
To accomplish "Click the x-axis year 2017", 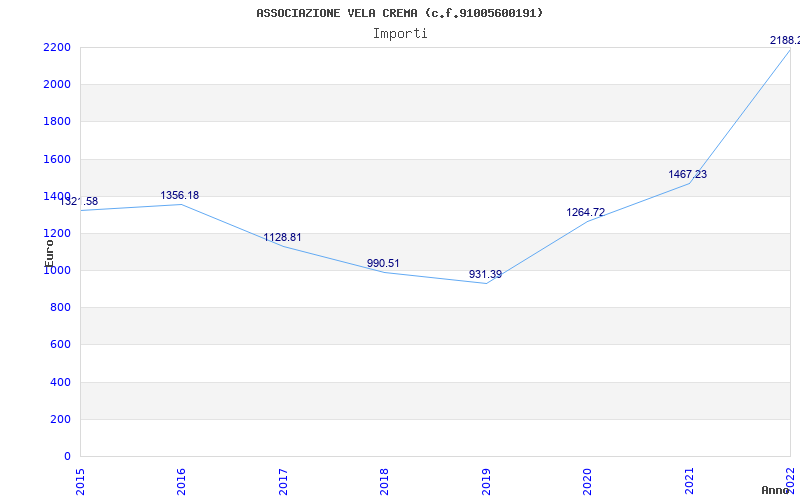I will click(283, 482).
